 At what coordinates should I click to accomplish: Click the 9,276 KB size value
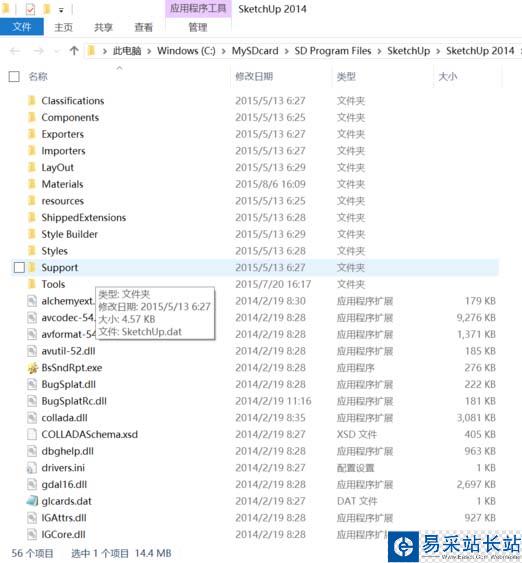[x=476, y=318]
